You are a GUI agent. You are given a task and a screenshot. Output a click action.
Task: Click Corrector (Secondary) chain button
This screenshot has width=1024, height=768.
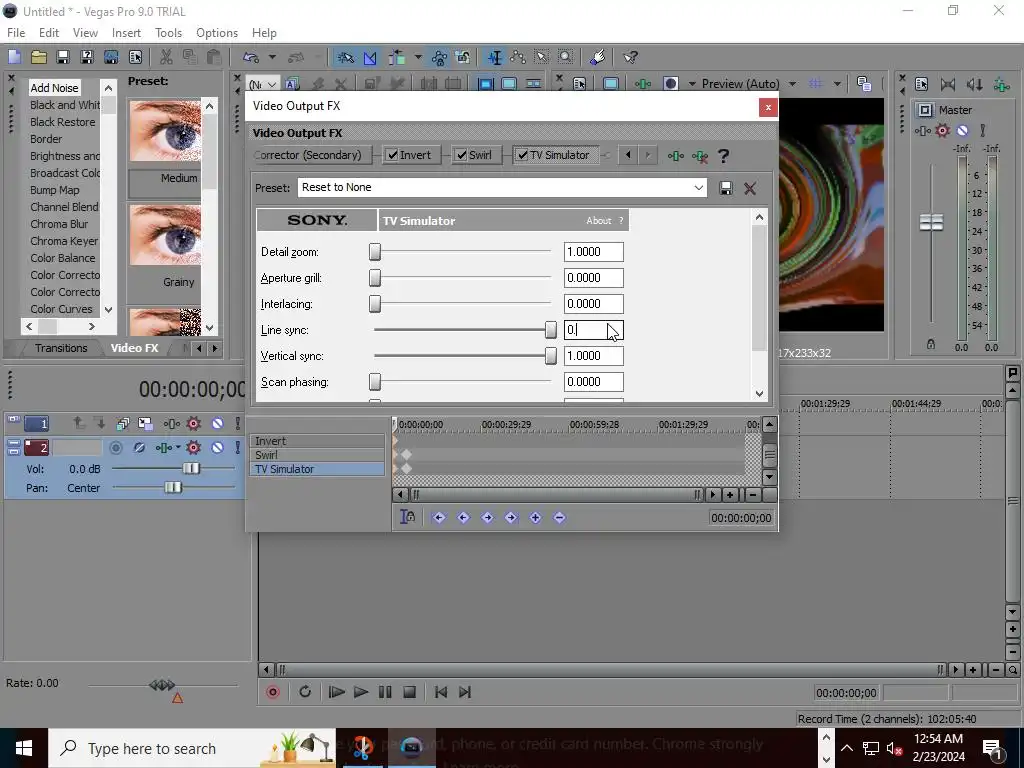(312, 155)
